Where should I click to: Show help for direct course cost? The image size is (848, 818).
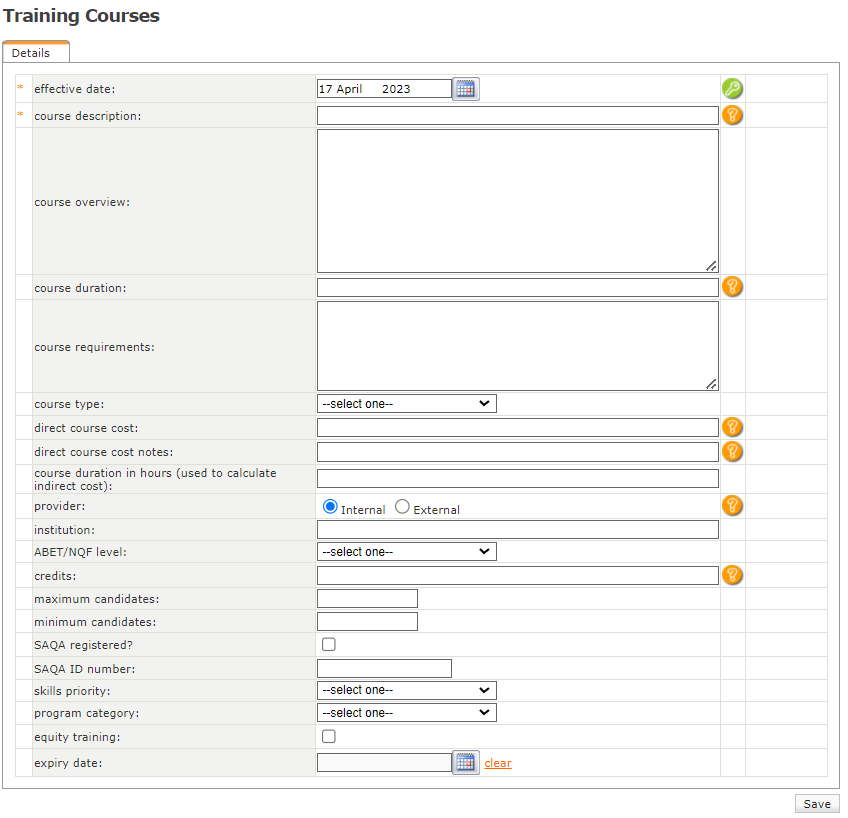pos(732,427)
